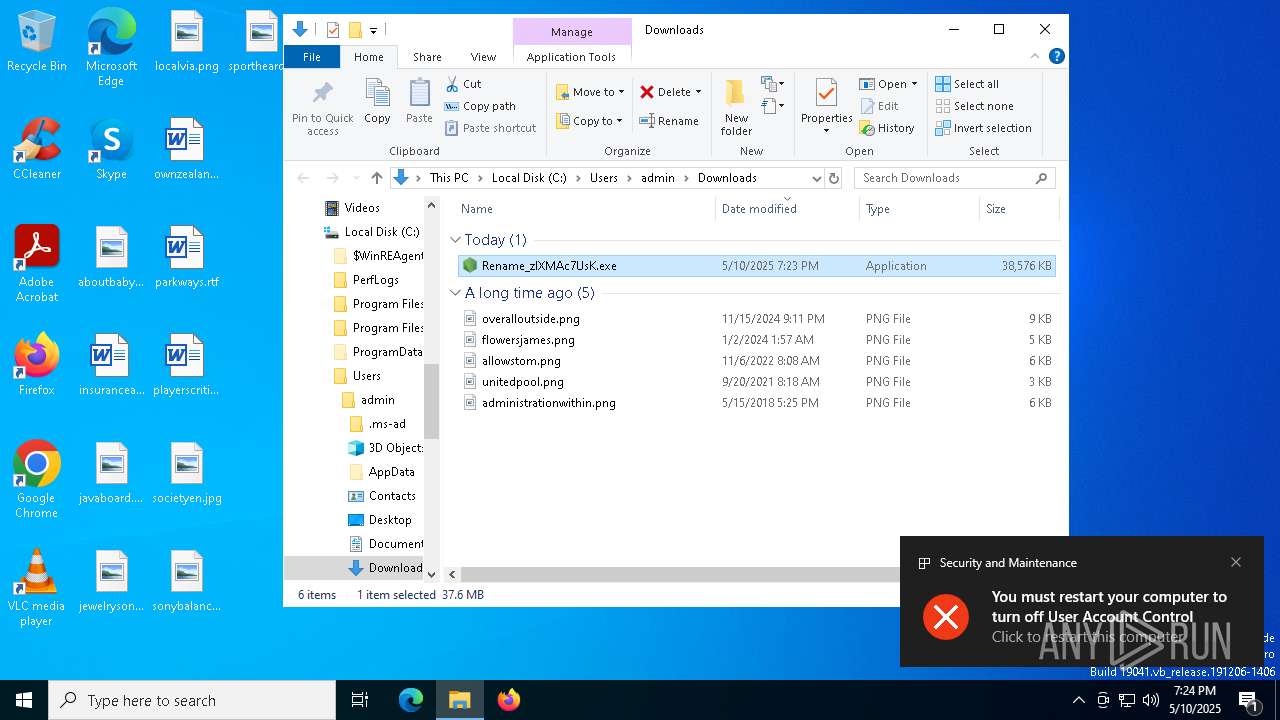Select administrationwithin.png file
The width and height of the screenshot is (1280, 720).
[x=756, y=403]
